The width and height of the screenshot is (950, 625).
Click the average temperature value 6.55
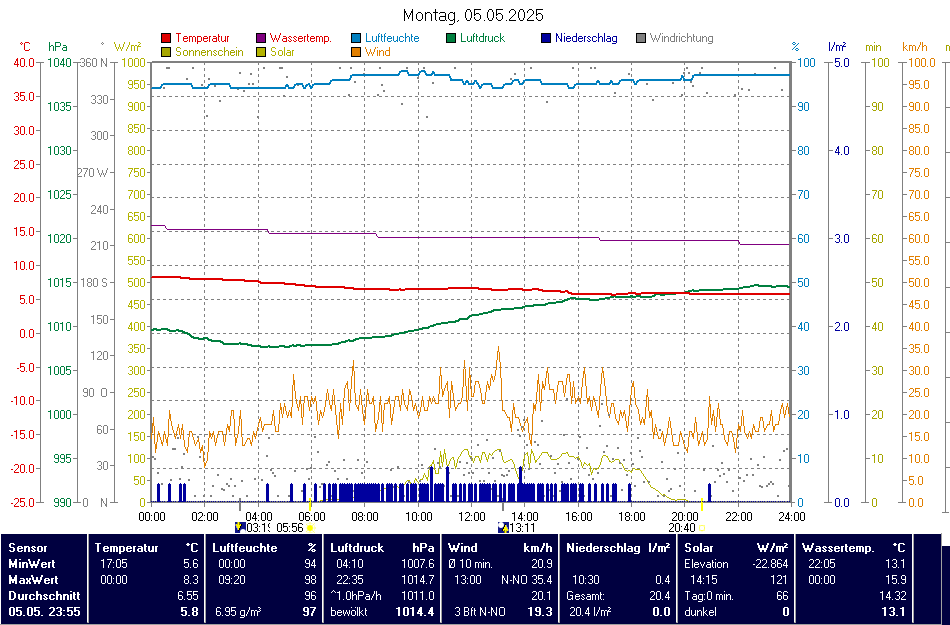188,596
